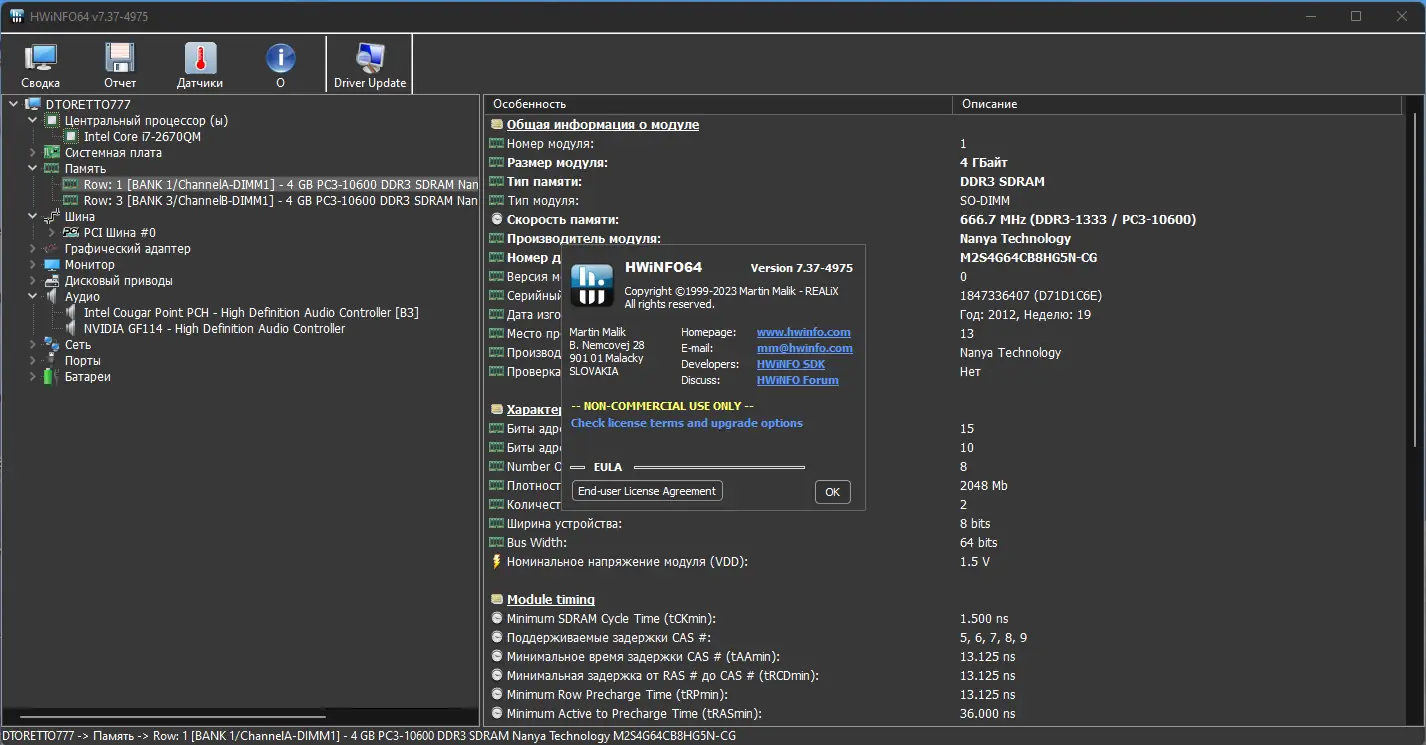
Task: Select the CAS latencies value 5, 6, 7, 8, 9
Action: (x=994, y=638)
